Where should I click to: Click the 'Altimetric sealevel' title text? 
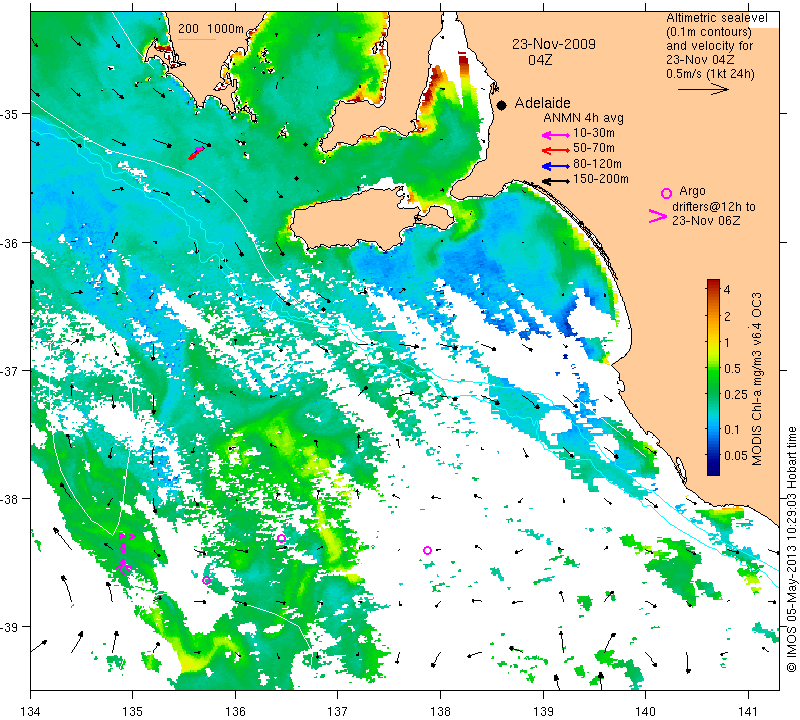(x=716, y=18)
